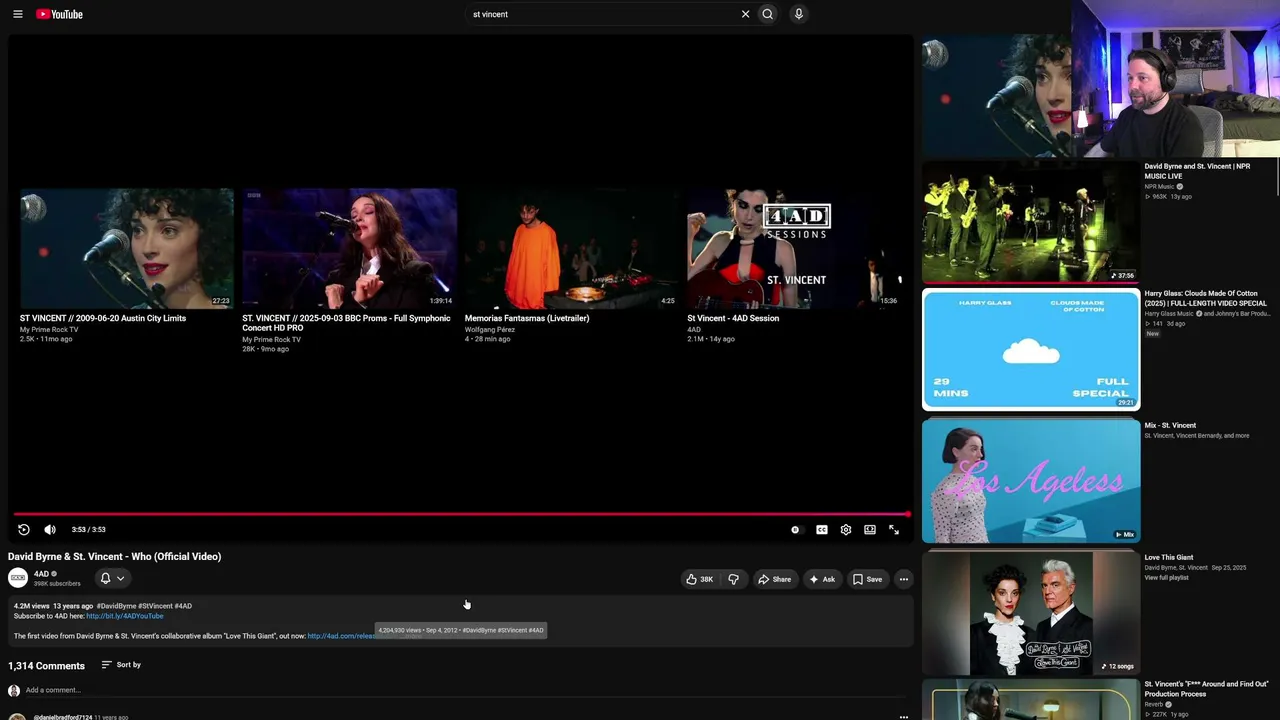Click the '3:53 / 3:53' time display
The height and width of the screenshot is (720, 1280).
tap(89, 530)
